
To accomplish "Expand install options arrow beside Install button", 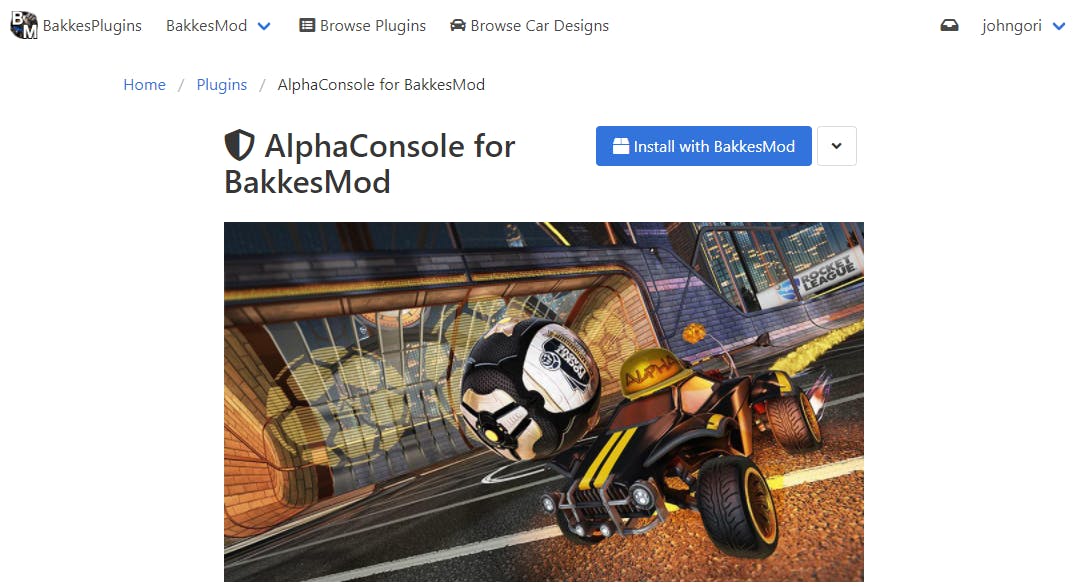I will tap(837, 146).
